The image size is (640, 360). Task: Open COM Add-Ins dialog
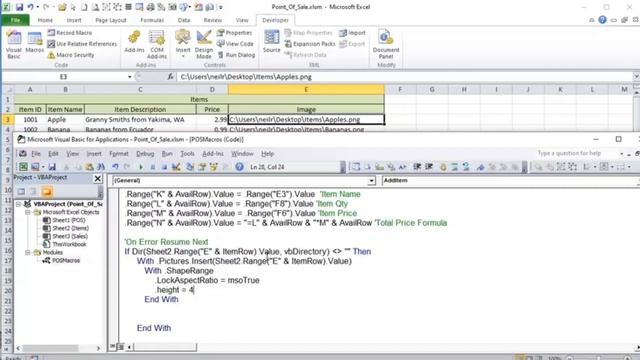[157, 44]
